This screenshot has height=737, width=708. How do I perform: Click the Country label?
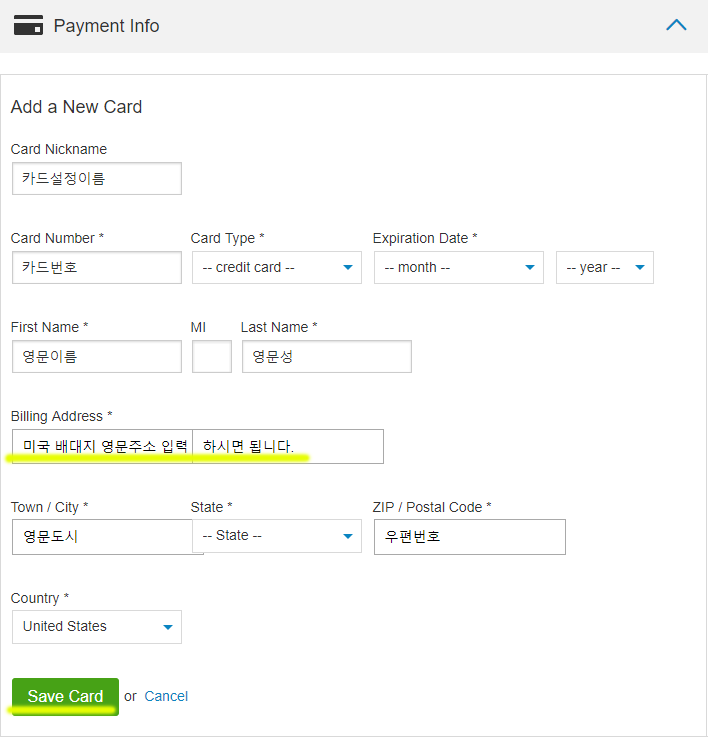coord(40,598)
